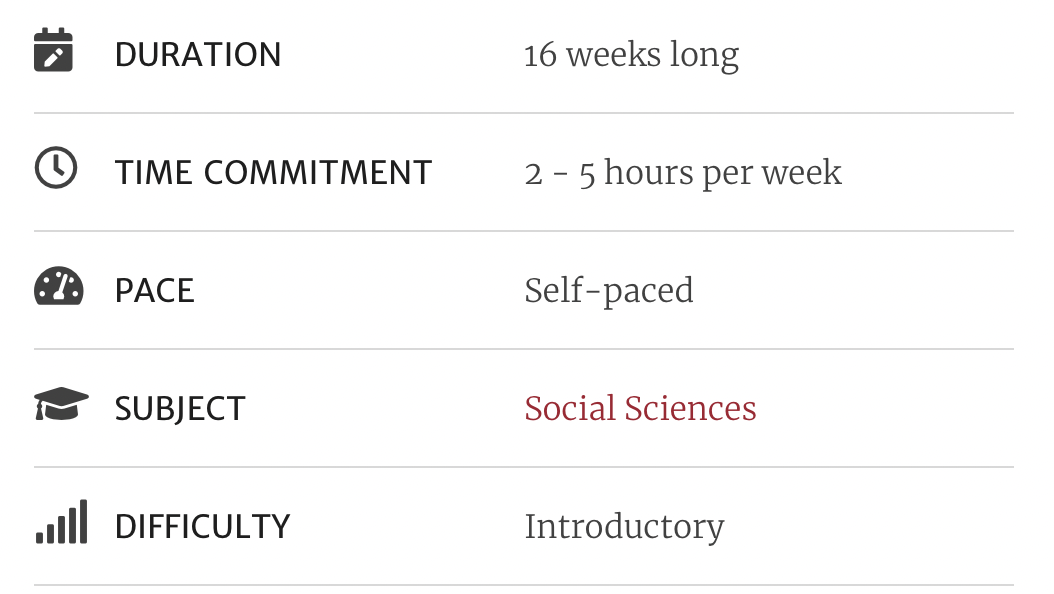Click the word 'hours' in time commitment
The height and width of the screenshot is (594, 1054).
648,173
